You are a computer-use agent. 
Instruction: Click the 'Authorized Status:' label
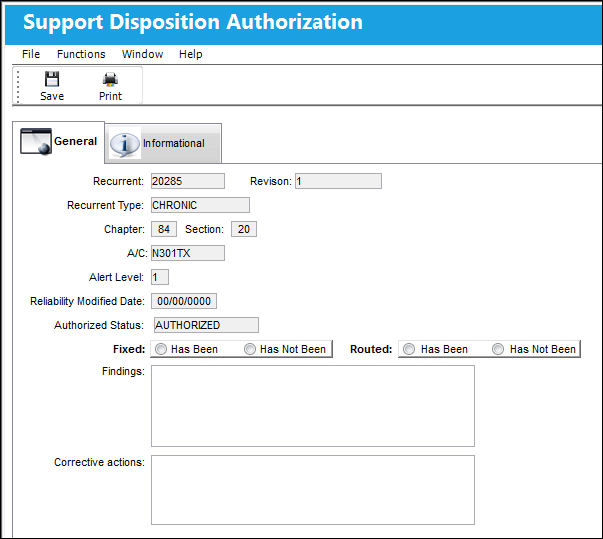(99, 325)
